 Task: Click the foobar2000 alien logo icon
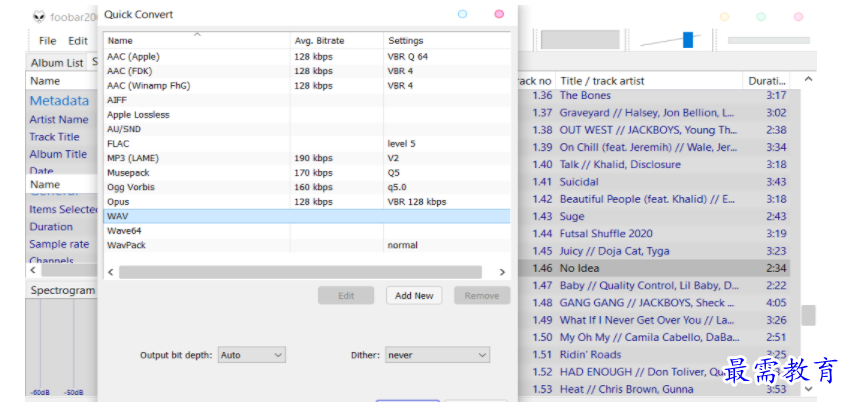point(39,17)
